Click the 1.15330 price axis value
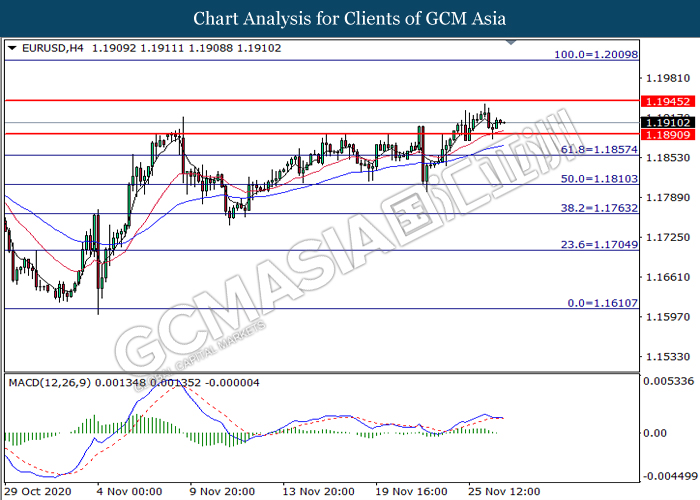 [668, 357]
